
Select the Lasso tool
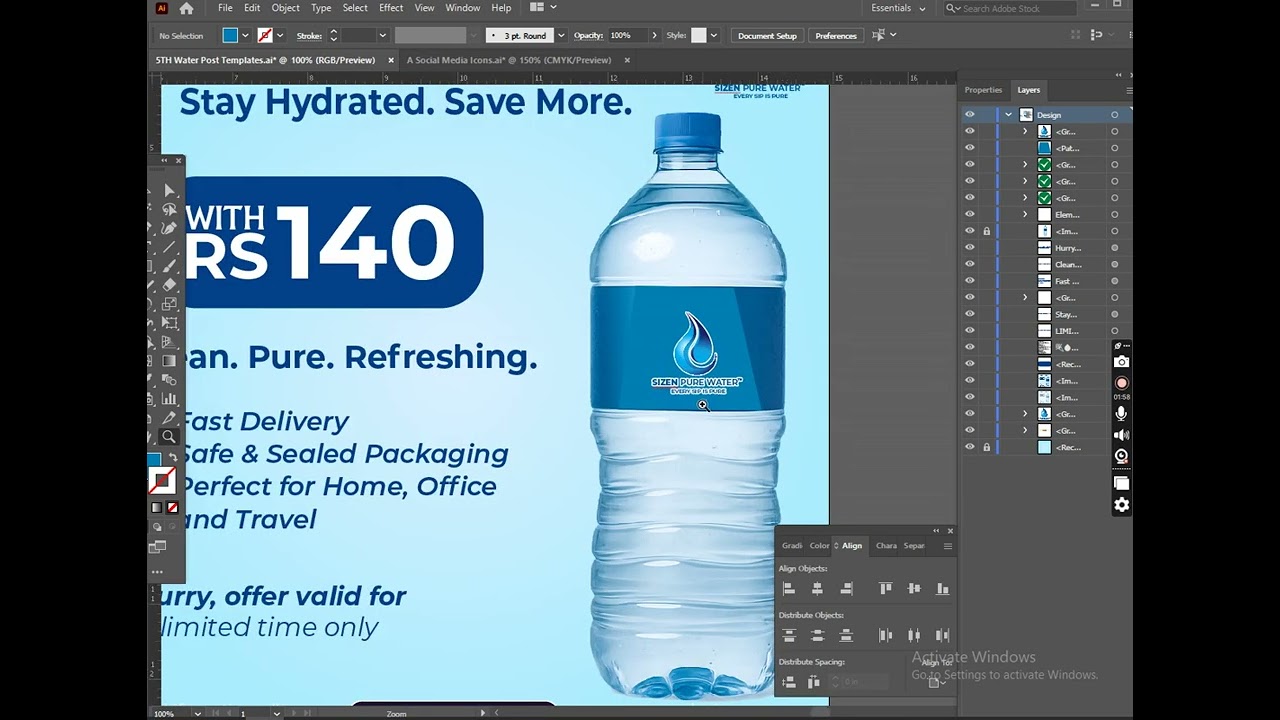tap(170, 209)
